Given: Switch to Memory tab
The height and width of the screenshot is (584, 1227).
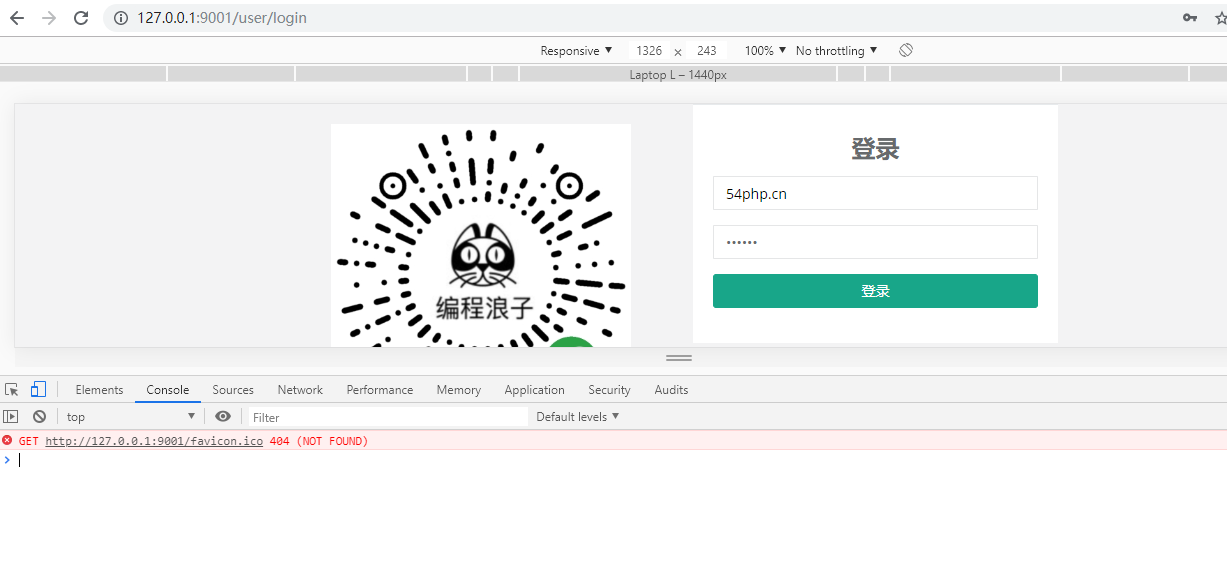Looking at the screenshot, I should click(459, 390).
